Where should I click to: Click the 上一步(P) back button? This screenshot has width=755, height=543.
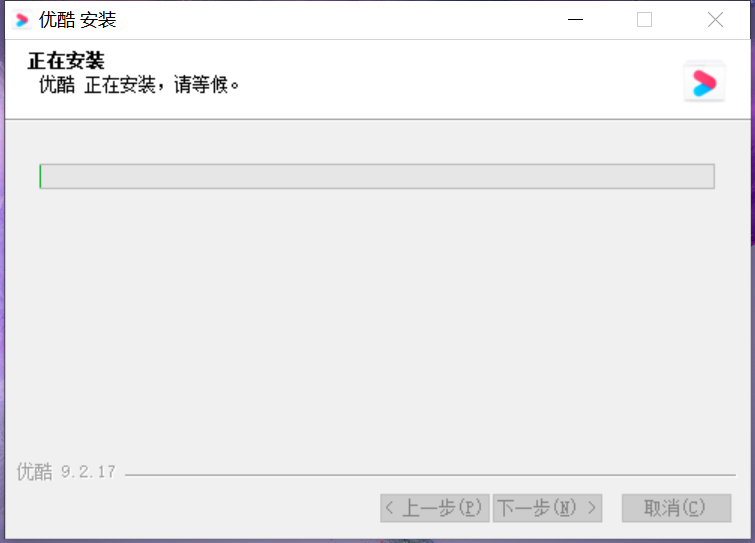(435, 508)
